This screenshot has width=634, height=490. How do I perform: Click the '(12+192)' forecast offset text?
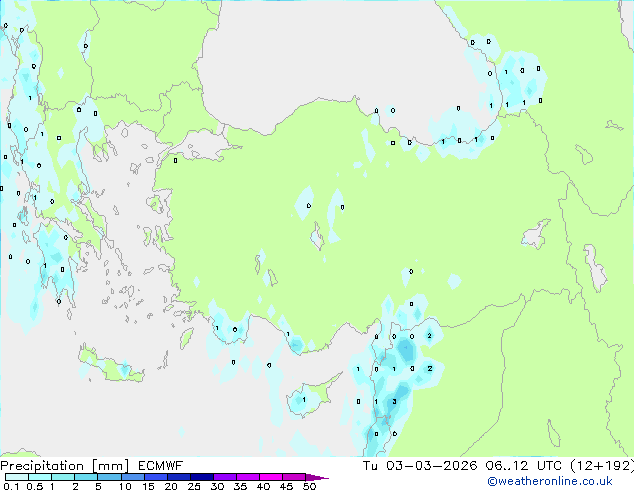(x=602, y=466)
